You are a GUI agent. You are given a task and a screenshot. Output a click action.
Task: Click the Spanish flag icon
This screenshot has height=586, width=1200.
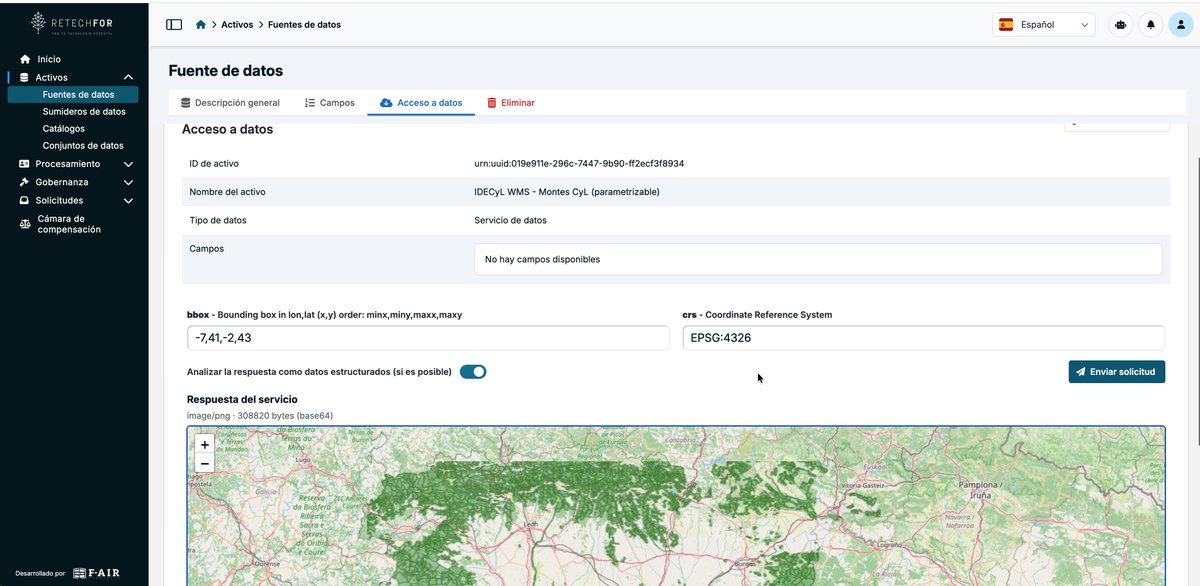pyautogui.click(x=1006, y=24)
